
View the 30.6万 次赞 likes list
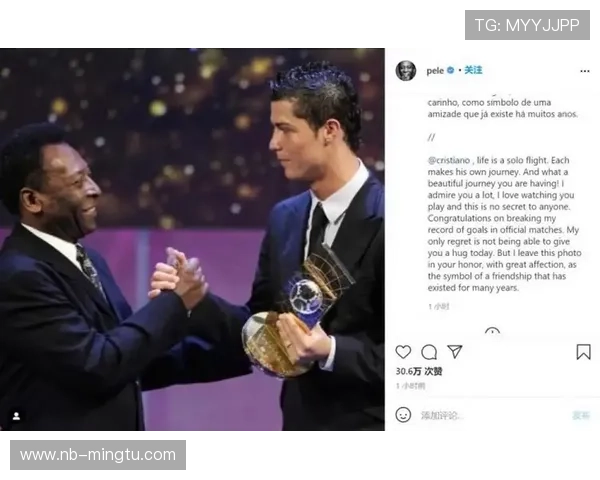tap(419, 371)
